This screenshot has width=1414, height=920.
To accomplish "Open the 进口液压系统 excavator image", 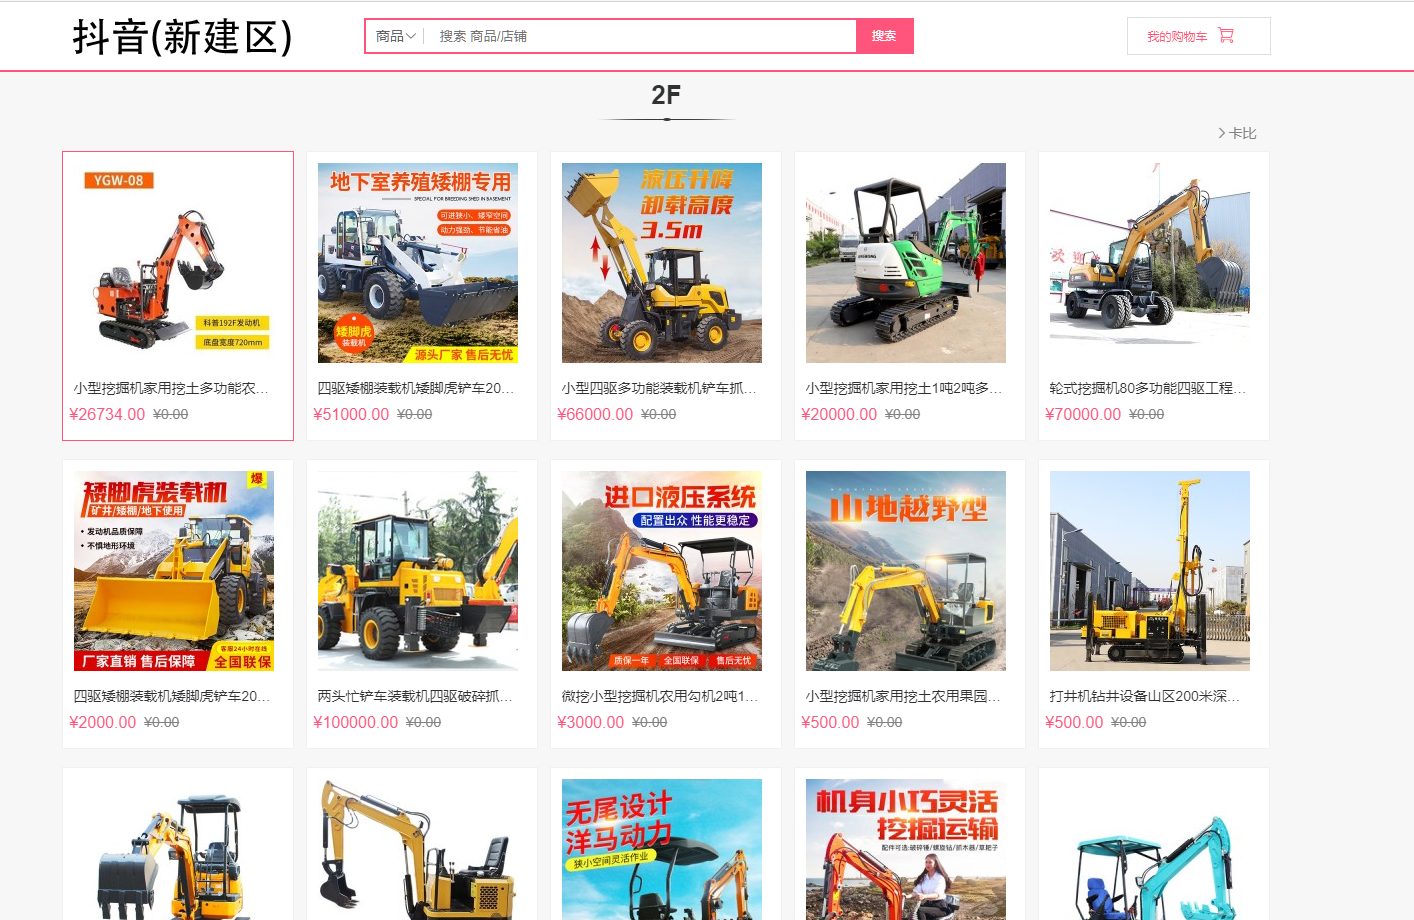I will coord(662,571).
